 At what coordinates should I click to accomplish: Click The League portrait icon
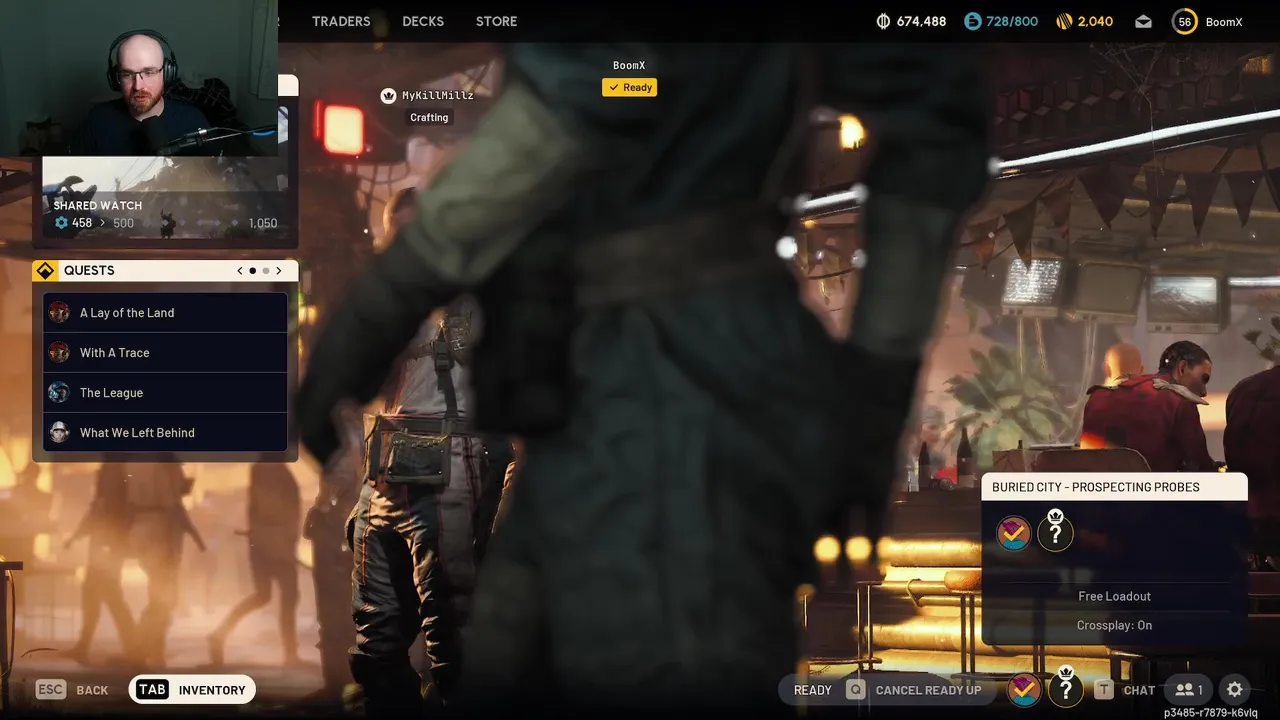click(x=59, y=392)
